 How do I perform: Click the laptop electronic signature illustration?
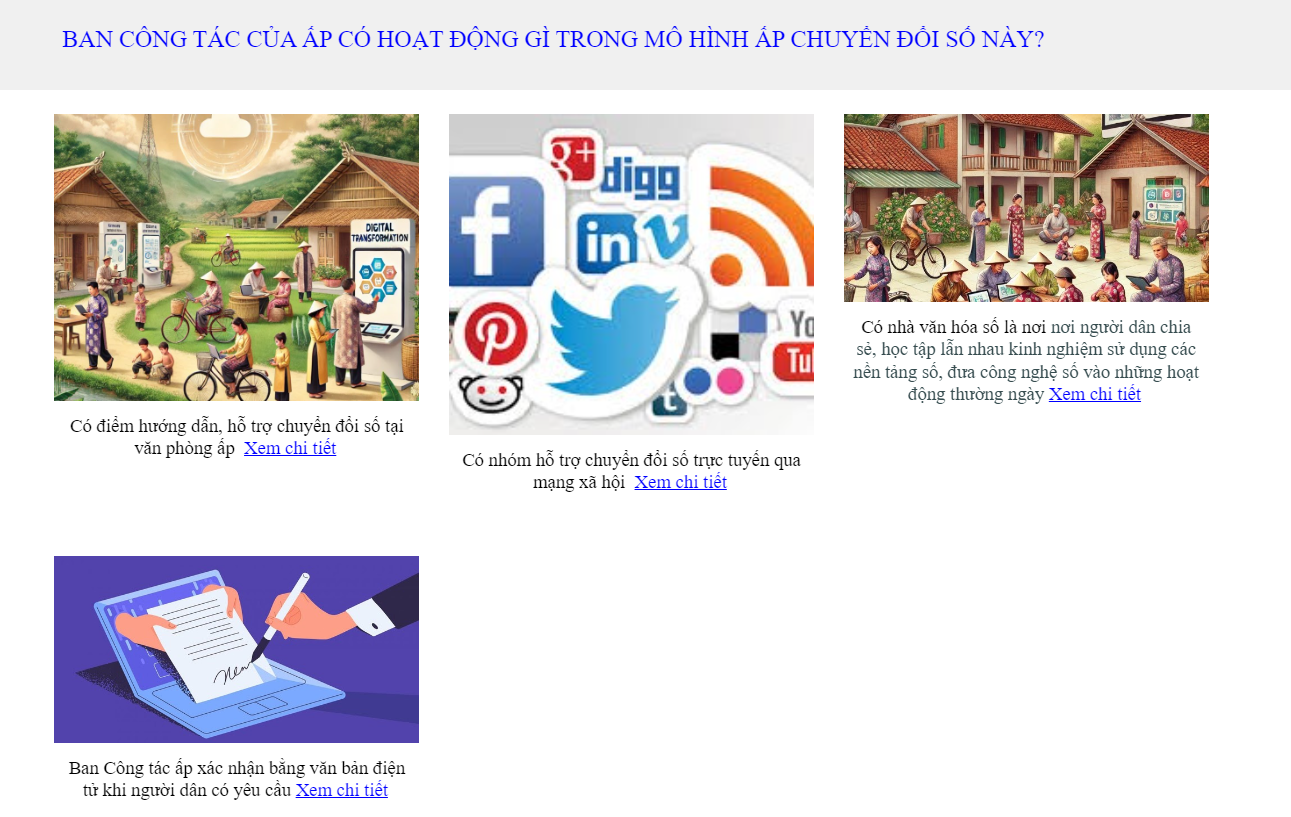236,649
